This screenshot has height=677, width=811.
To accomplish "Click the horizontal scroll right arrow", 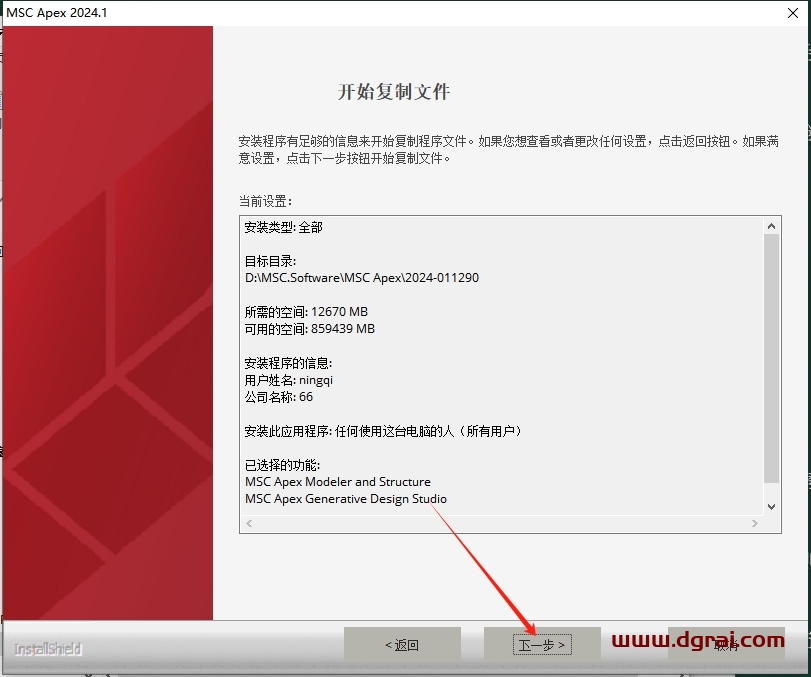I will click(755, 523).
